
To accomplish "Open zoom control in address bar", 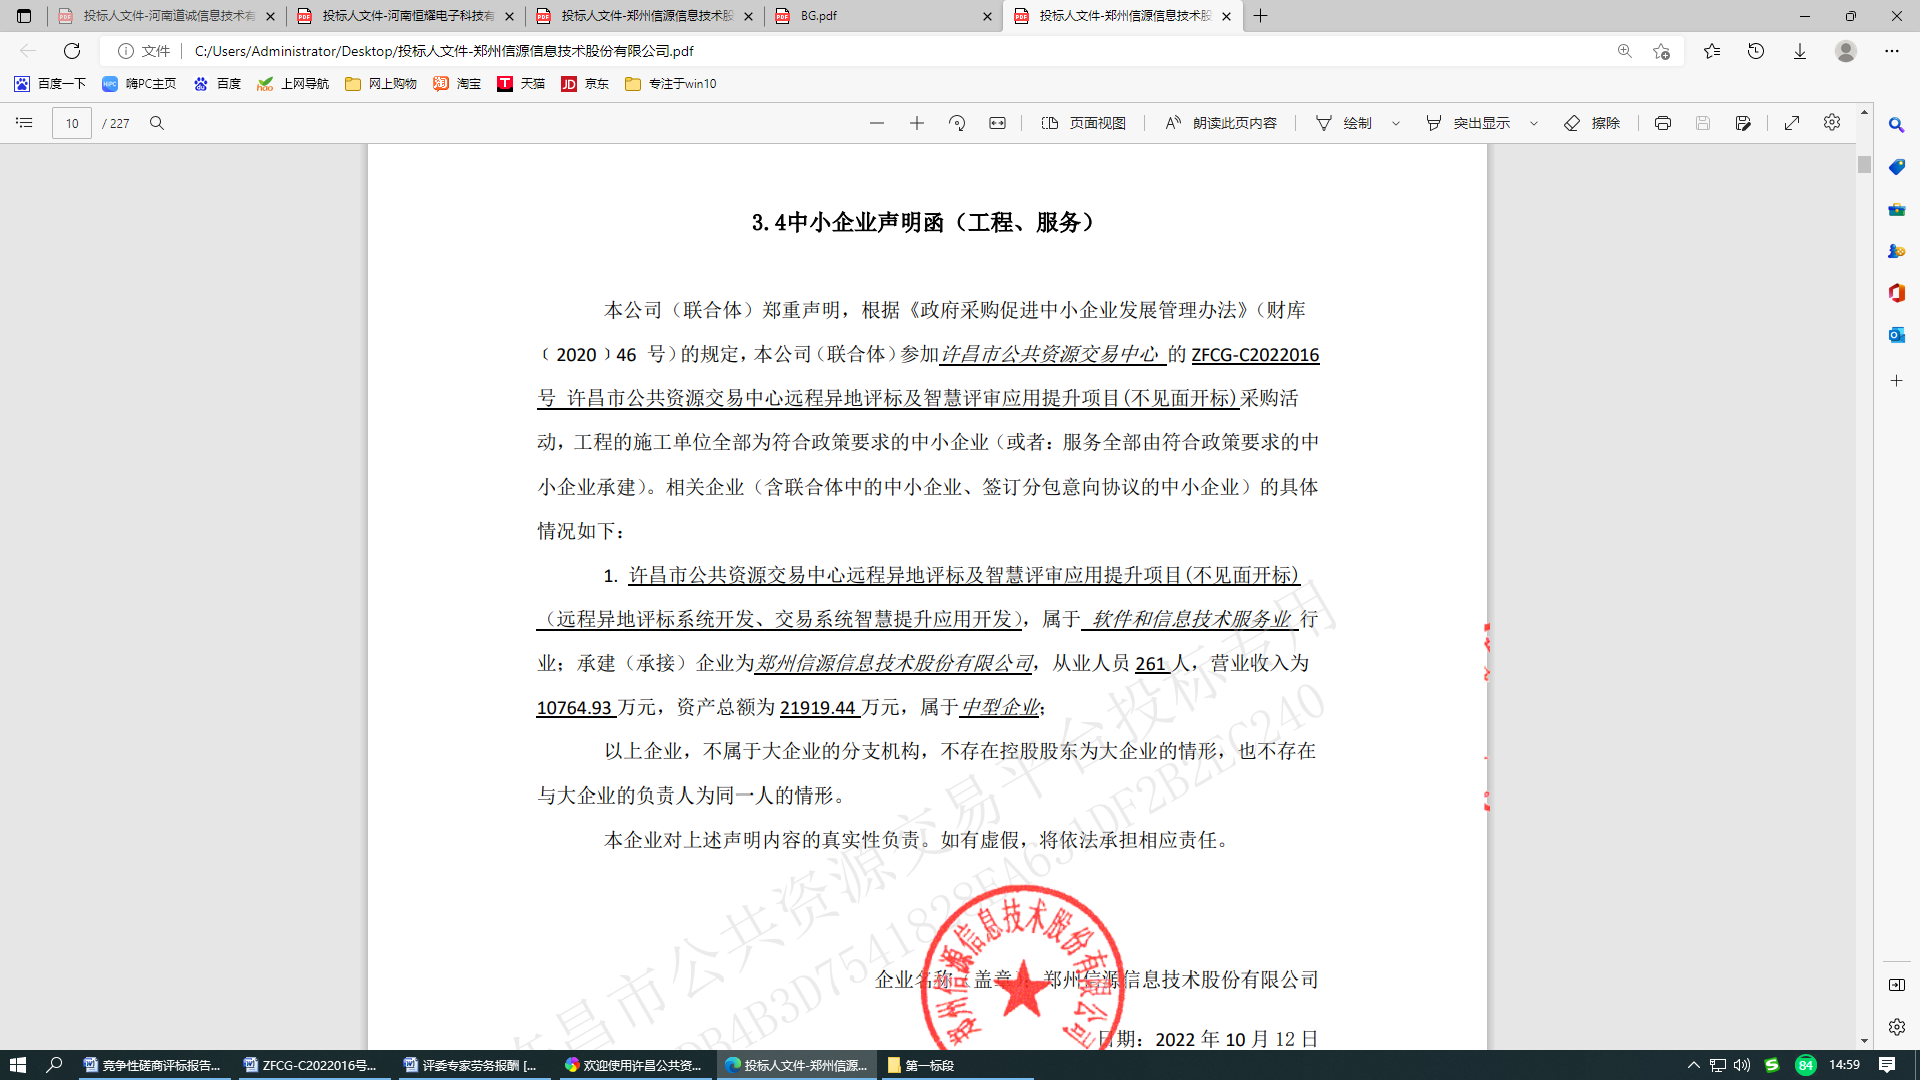I will (1625, 51).
